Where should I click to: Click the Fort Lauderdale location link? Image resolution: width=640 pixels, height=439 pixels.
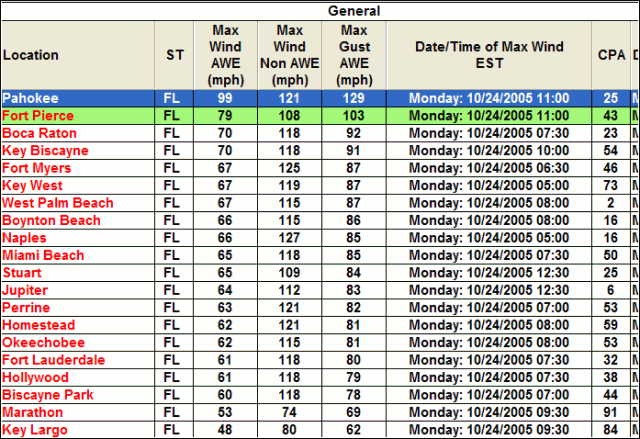click(53, 360)
